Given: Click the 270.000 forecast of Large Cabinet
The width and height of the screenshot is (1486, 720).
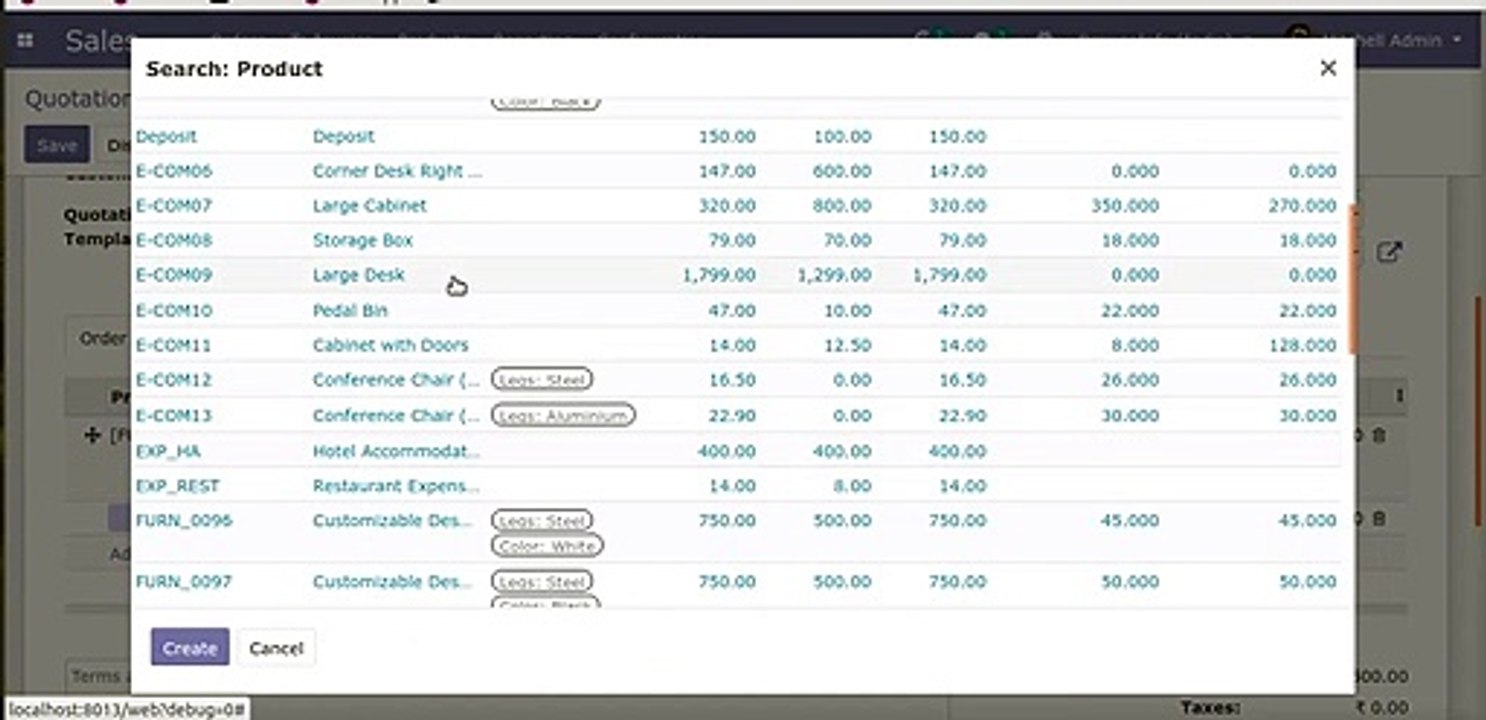Looking at the screenshot, I should (1303, 205).
